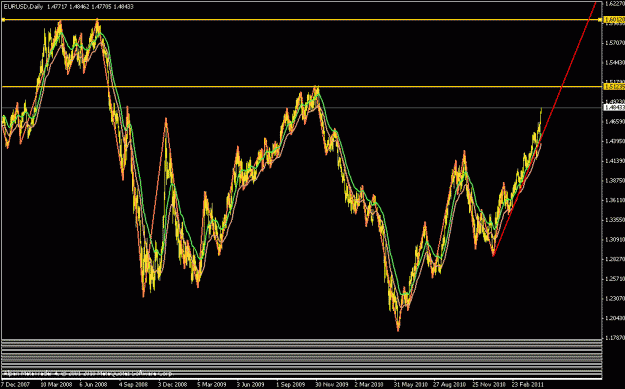Click the MetaQuotes Software Corp copyright text
Screen dimensions: 625x389
[x=88, y=374]
